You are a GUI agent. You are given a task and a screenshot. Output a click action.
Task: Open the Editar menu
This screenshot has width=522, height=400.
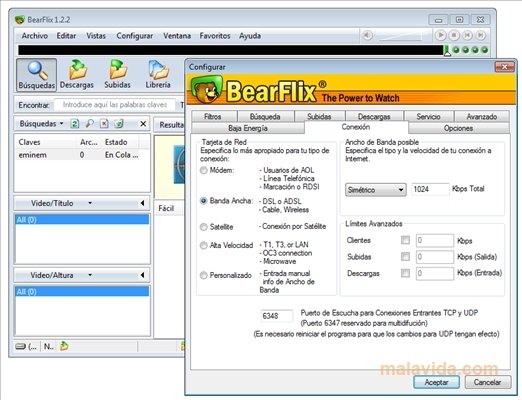66,36
